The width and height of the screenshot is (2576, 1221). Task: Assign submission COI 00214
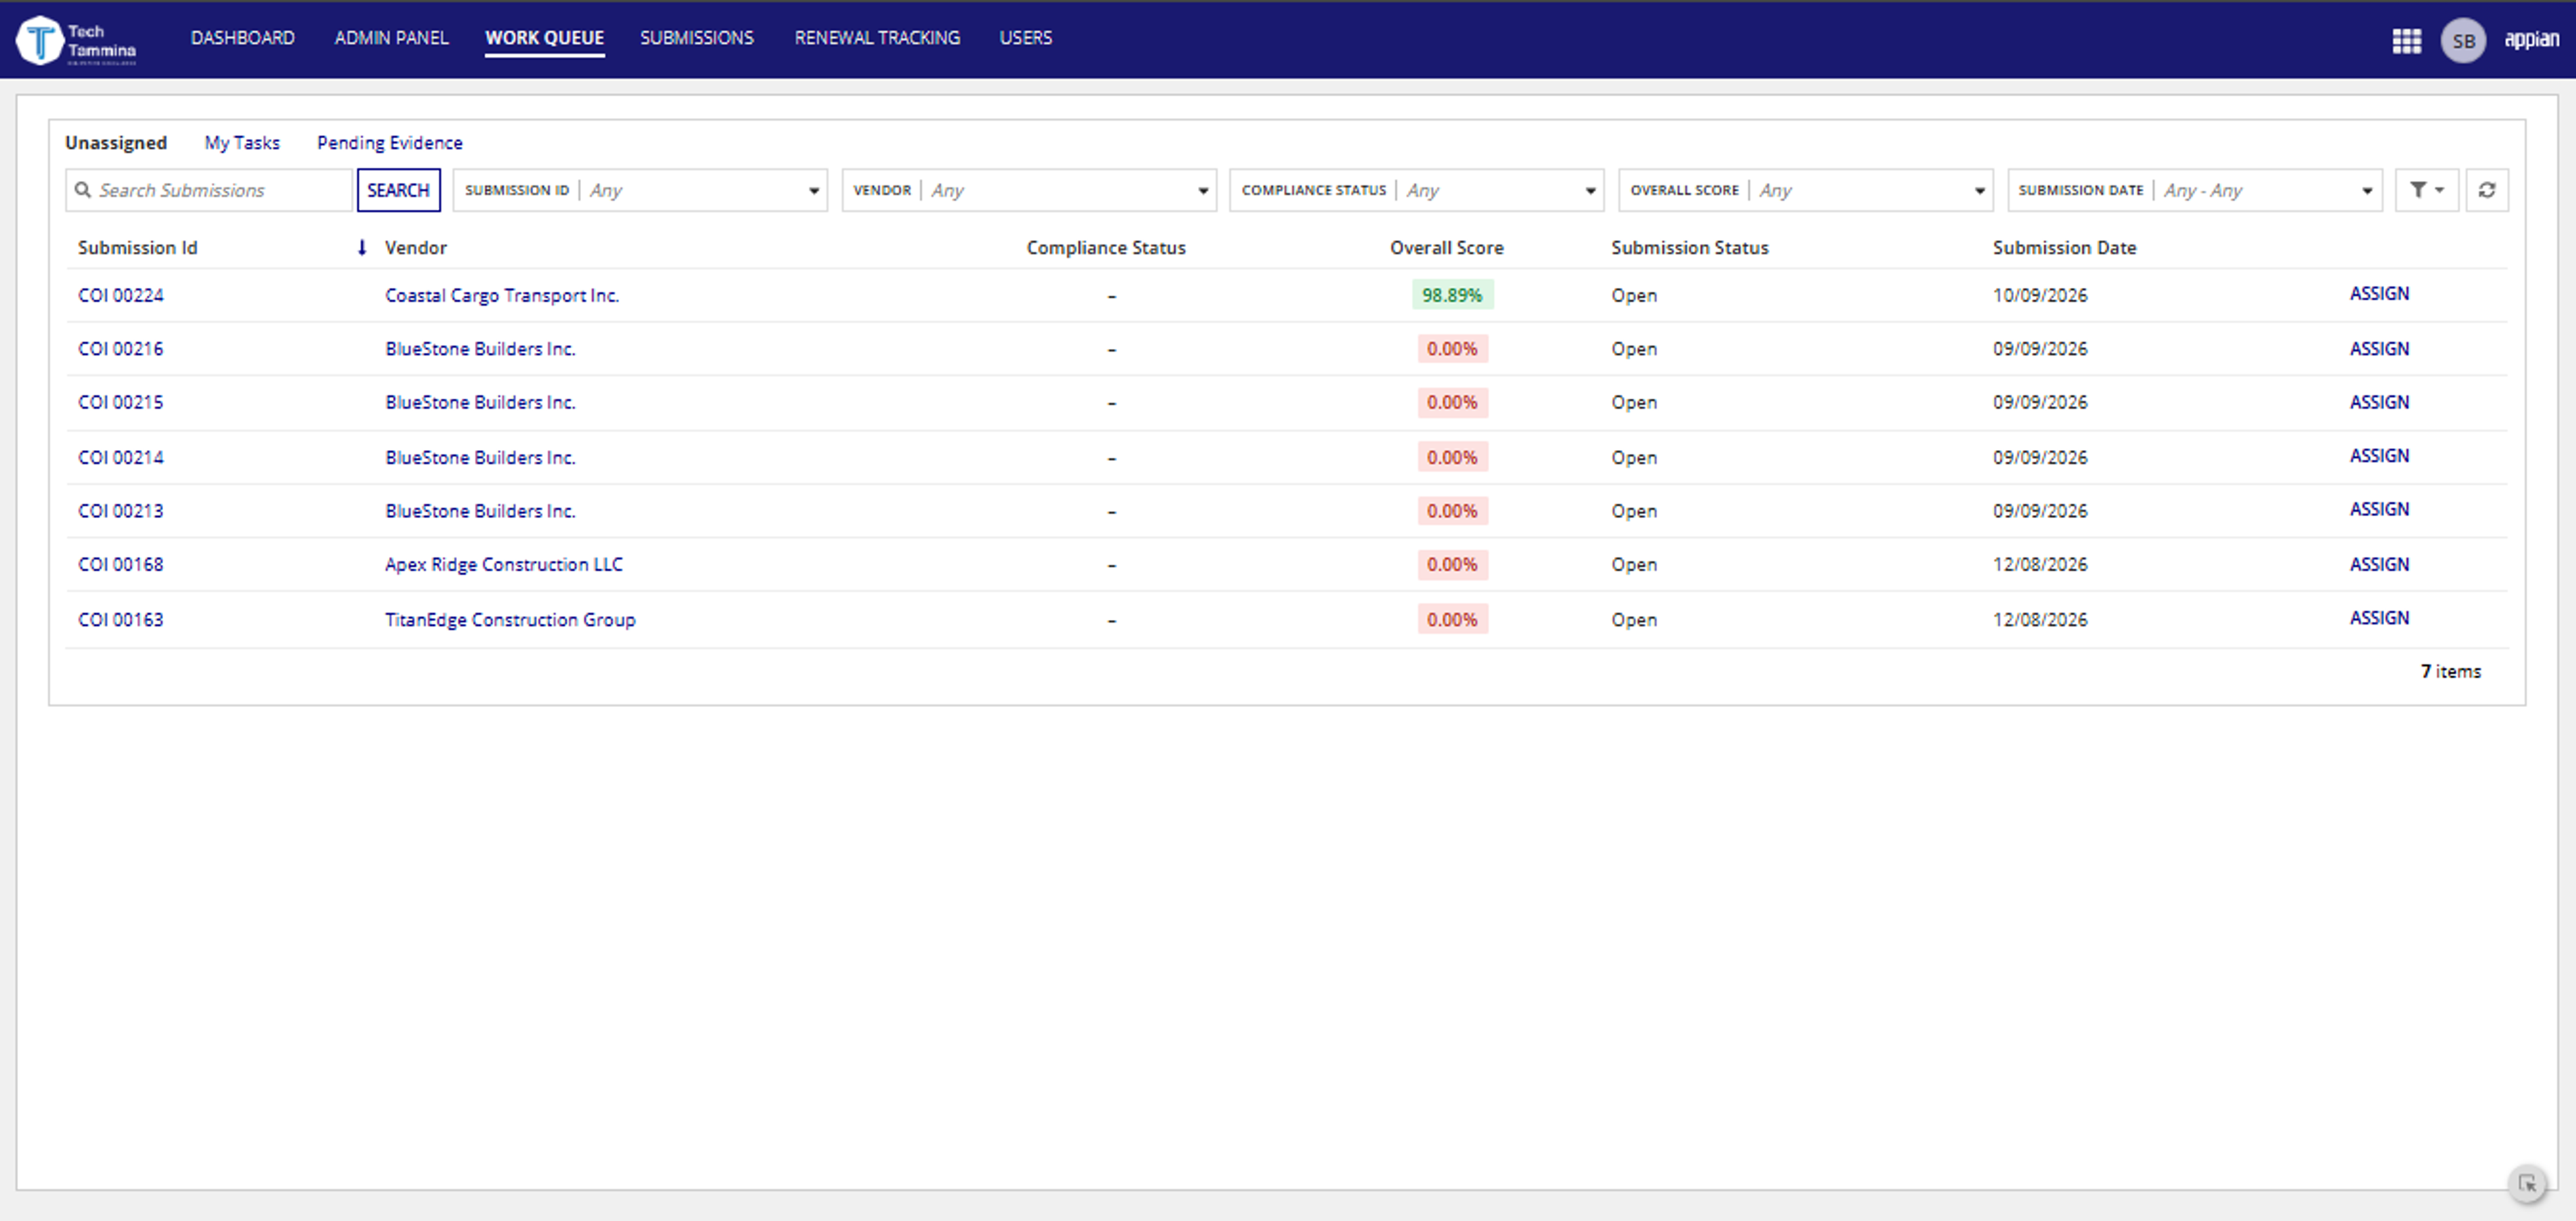(2379, 456)
